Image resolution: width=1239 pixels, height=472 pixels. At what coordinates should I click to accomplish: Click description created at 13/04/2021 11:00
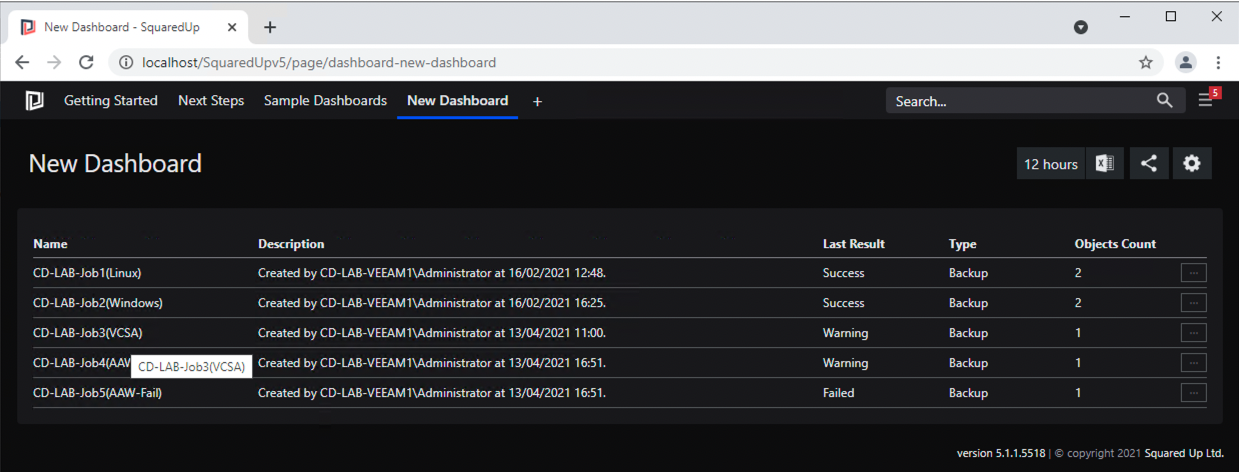[432, 333]
